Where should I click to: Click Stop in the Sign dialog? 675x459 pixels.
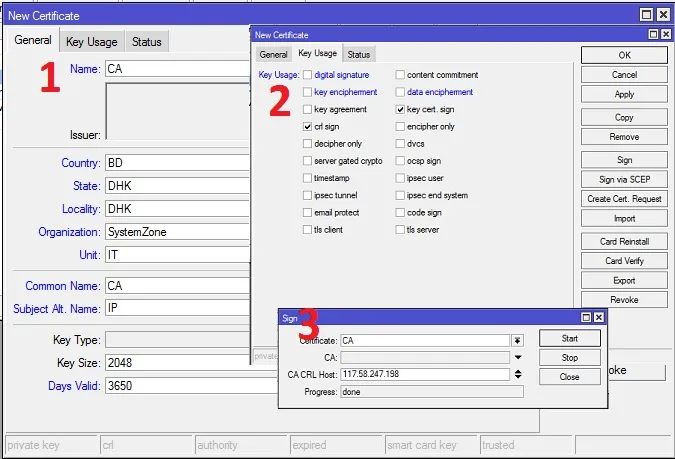coord(570,358)
